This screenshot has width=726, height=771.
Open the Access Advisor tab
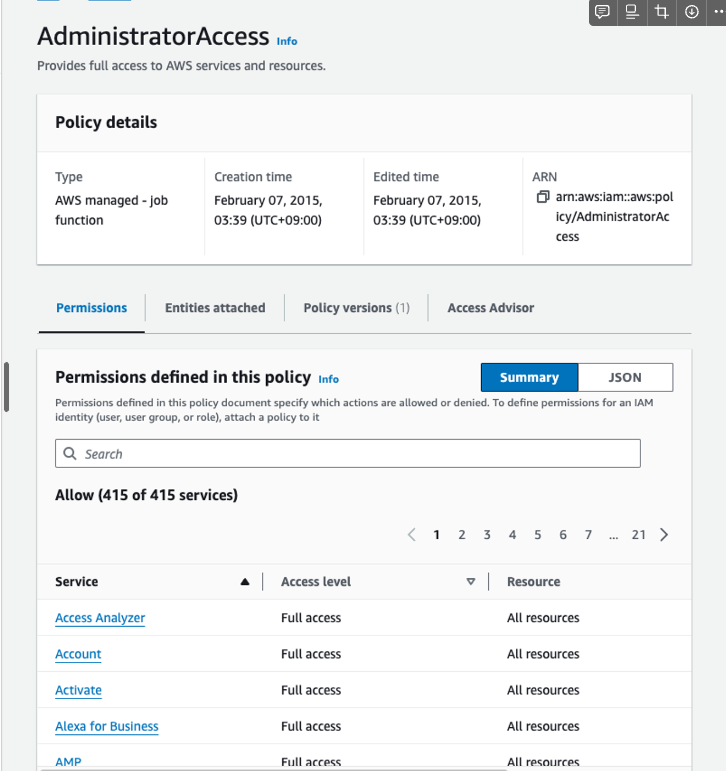coord(490,308)
